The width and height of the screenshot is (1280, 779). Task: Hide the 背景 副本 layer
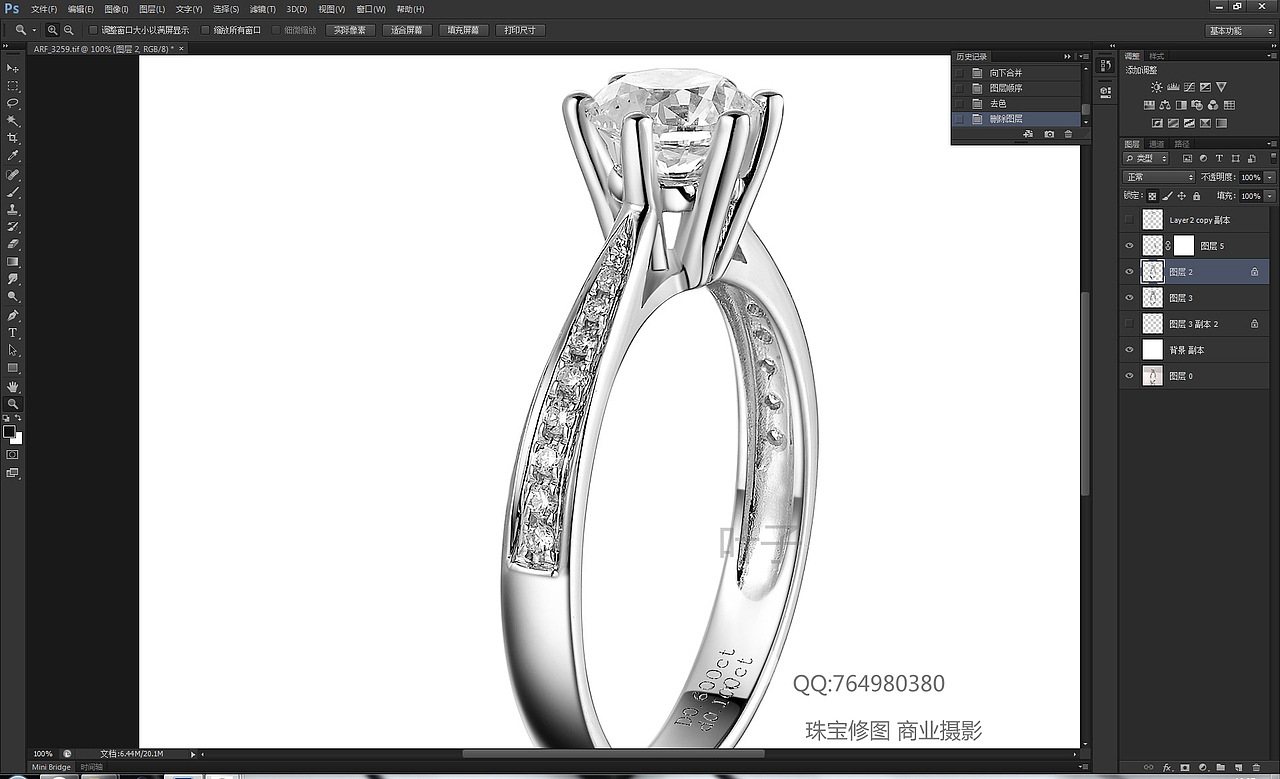(1130, 350)
